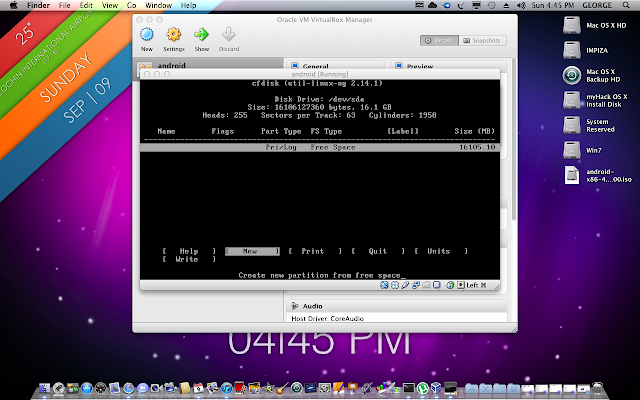The height and width of the screenshot is (400, 640).
Task: Click the USB devices status icon
Action: point(405,285)
